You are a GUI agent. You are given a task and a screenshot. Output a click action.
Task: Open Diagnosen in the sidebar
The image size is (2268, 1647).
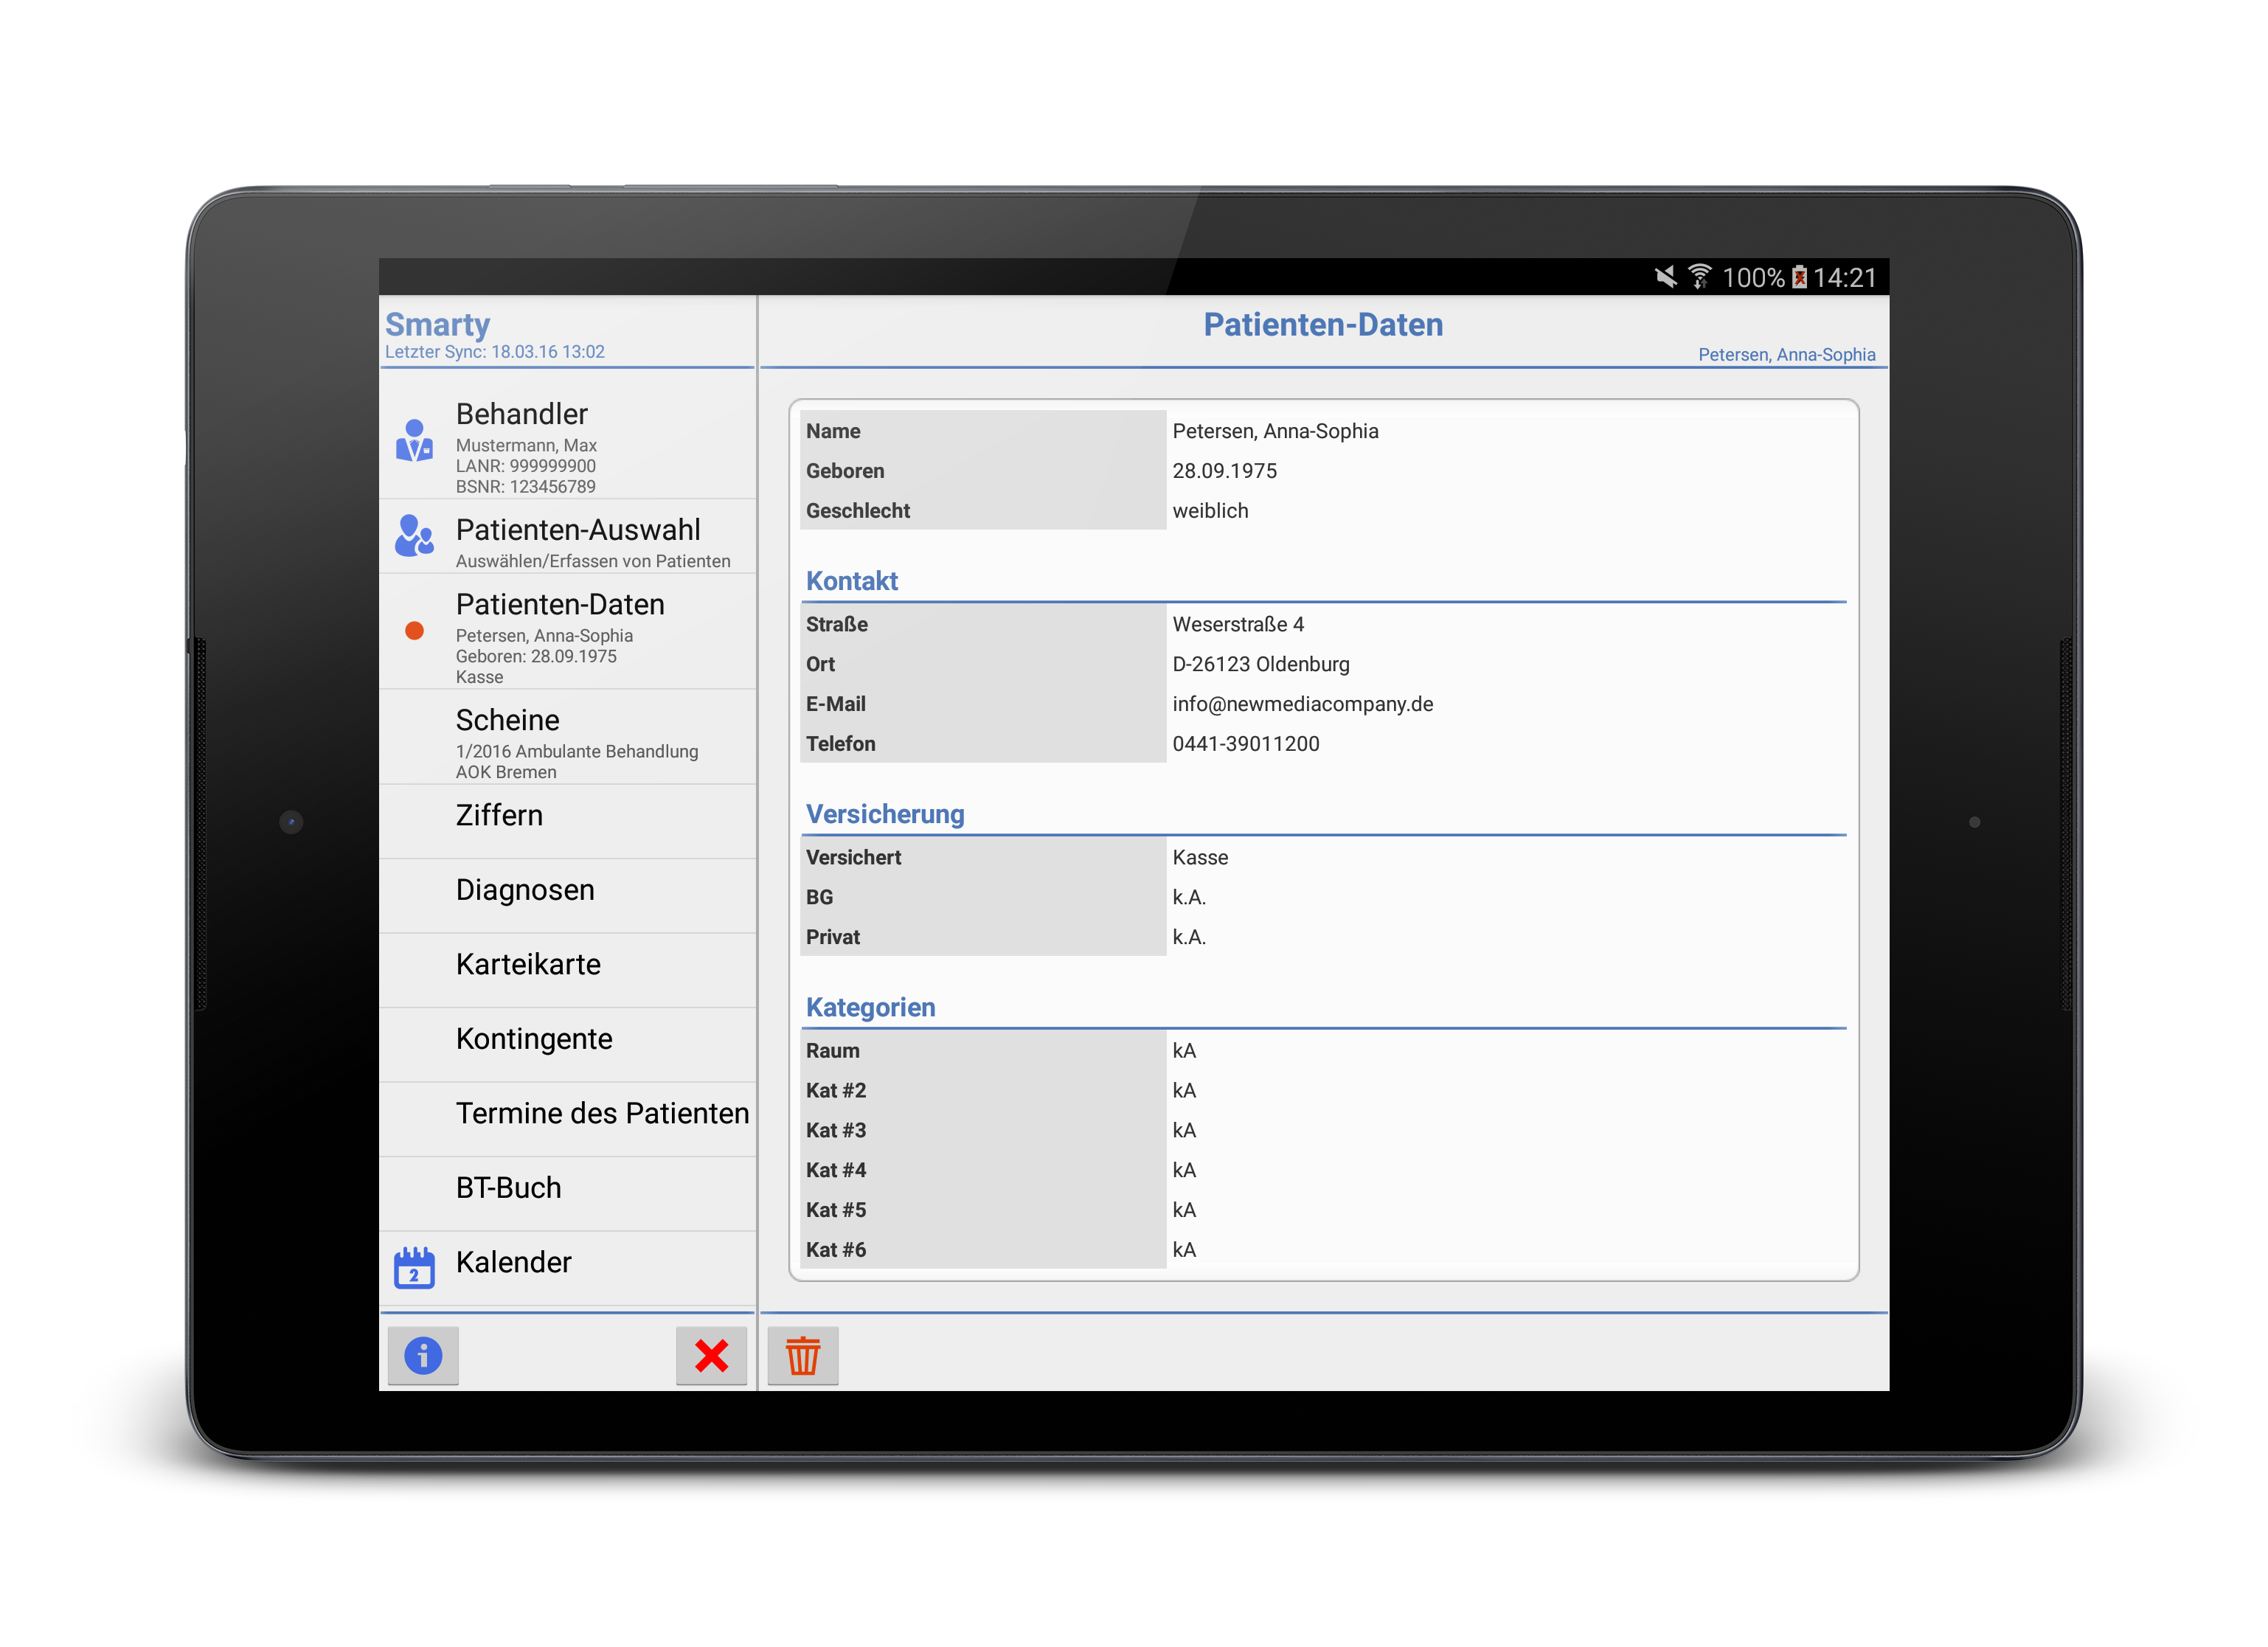(x=567, y=896)
